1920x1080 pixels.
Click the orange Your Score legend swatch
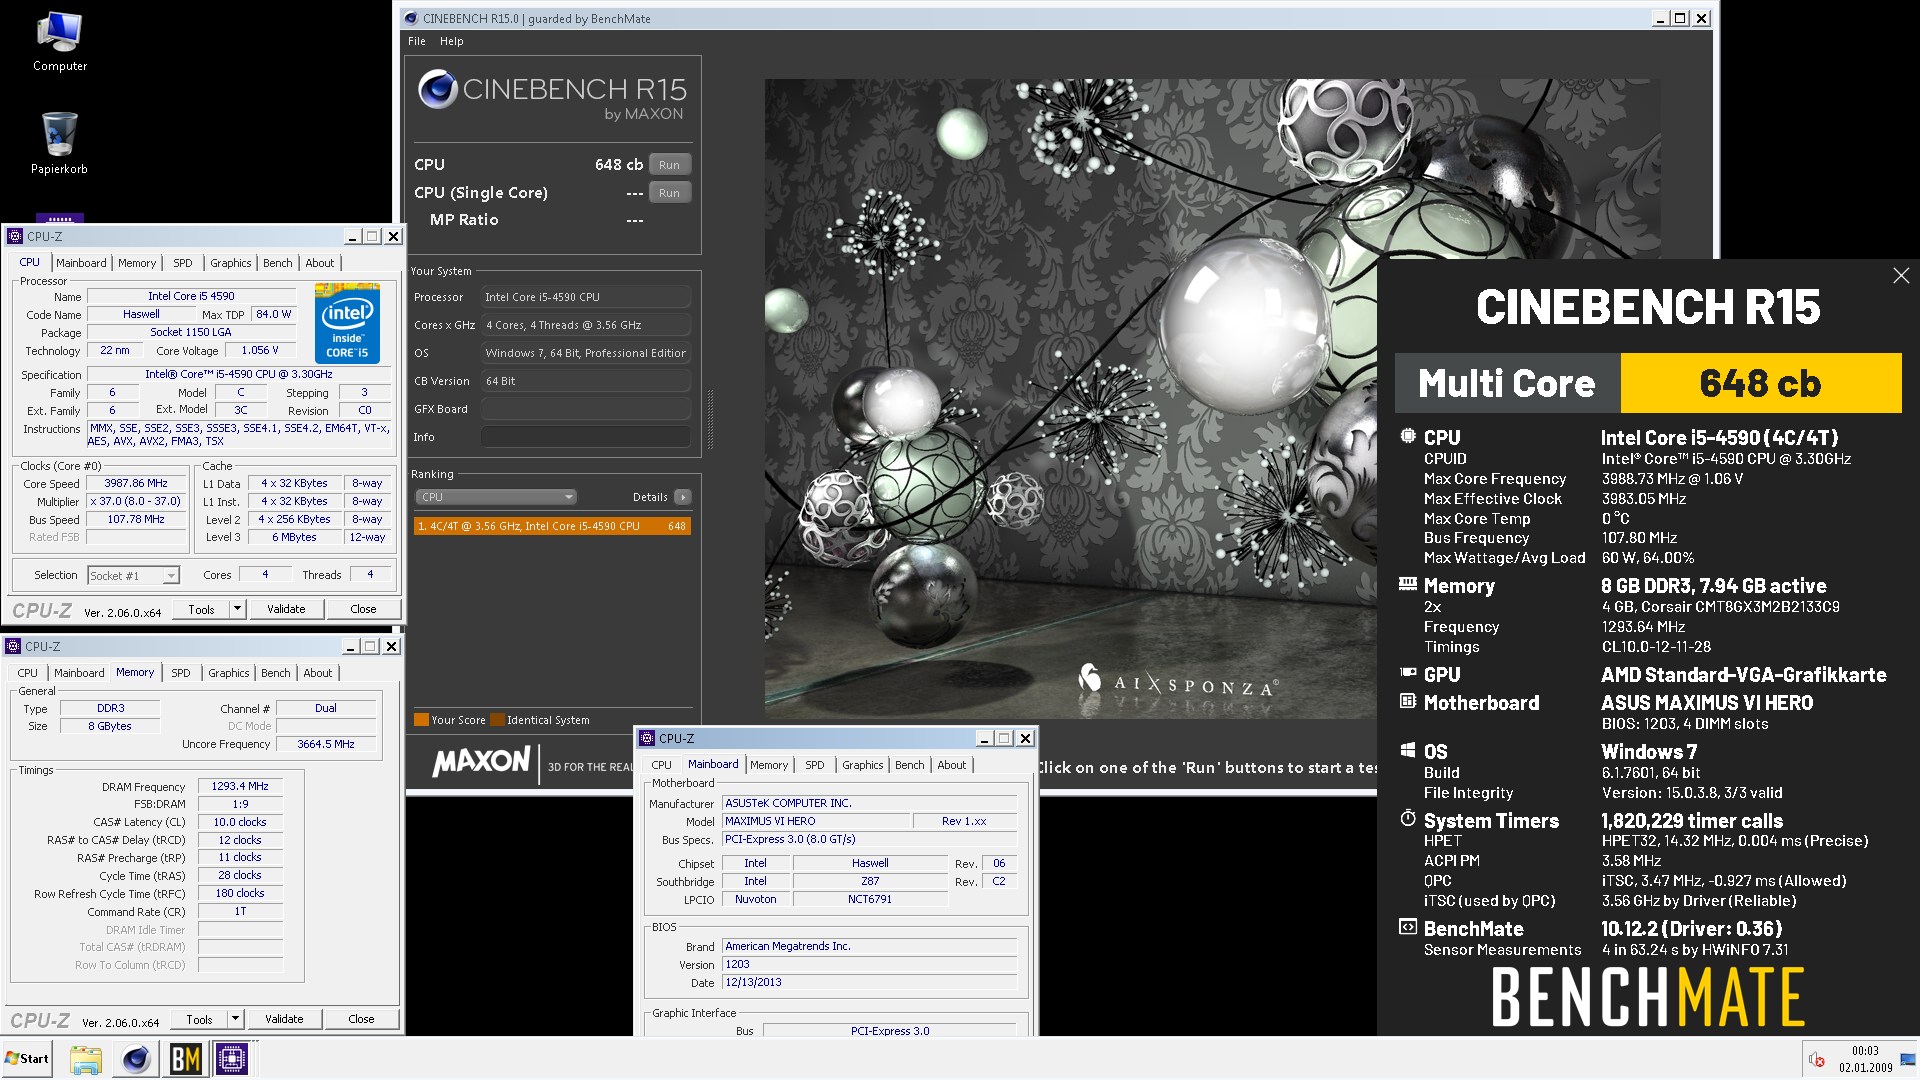pyautogui.click(x=421, y=720)
